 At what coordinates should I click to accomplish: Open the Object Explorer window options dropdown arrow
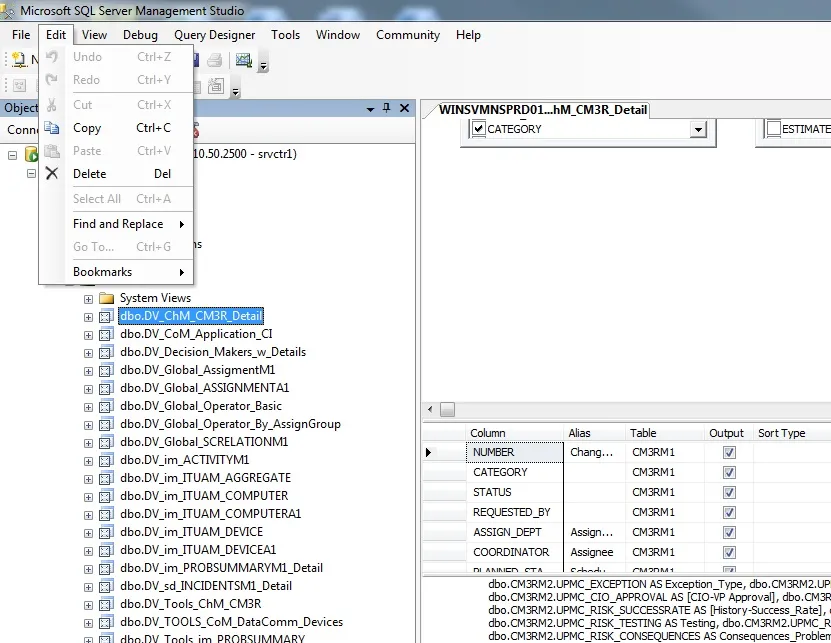369,108
